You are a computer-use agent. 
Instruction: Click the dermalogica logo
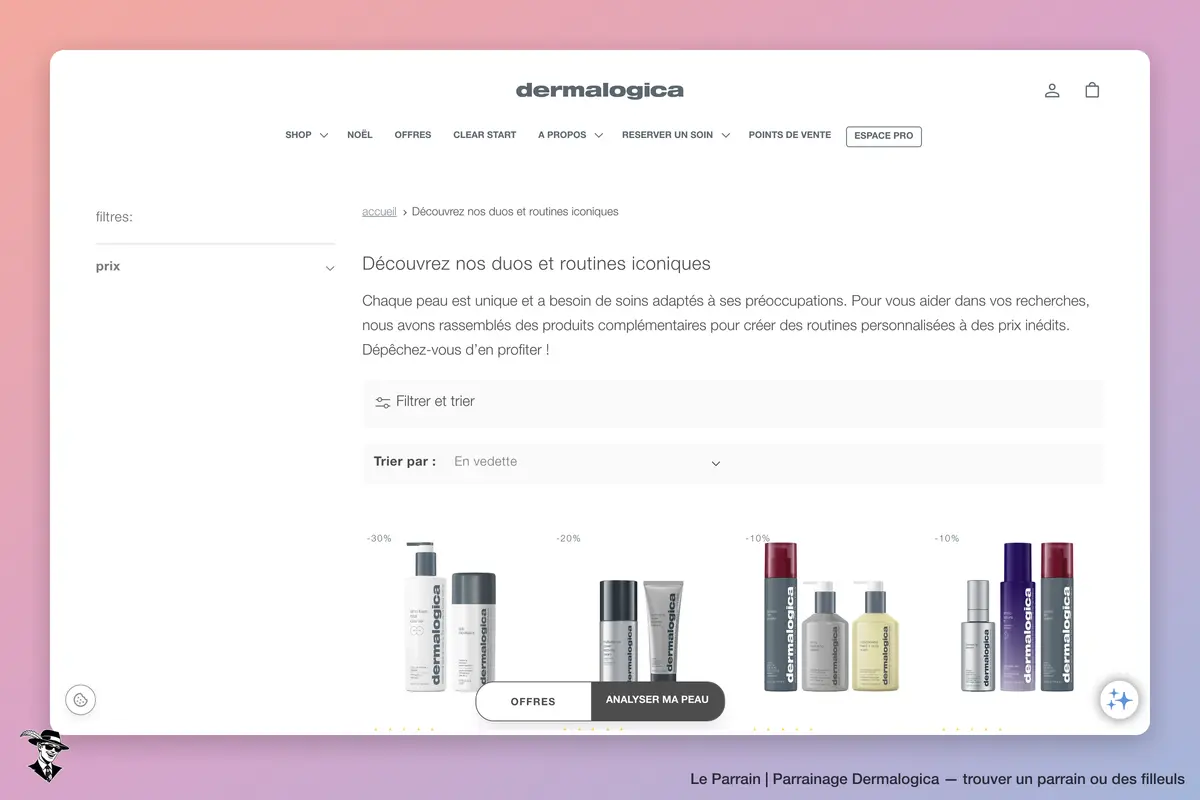pos(600,91)
